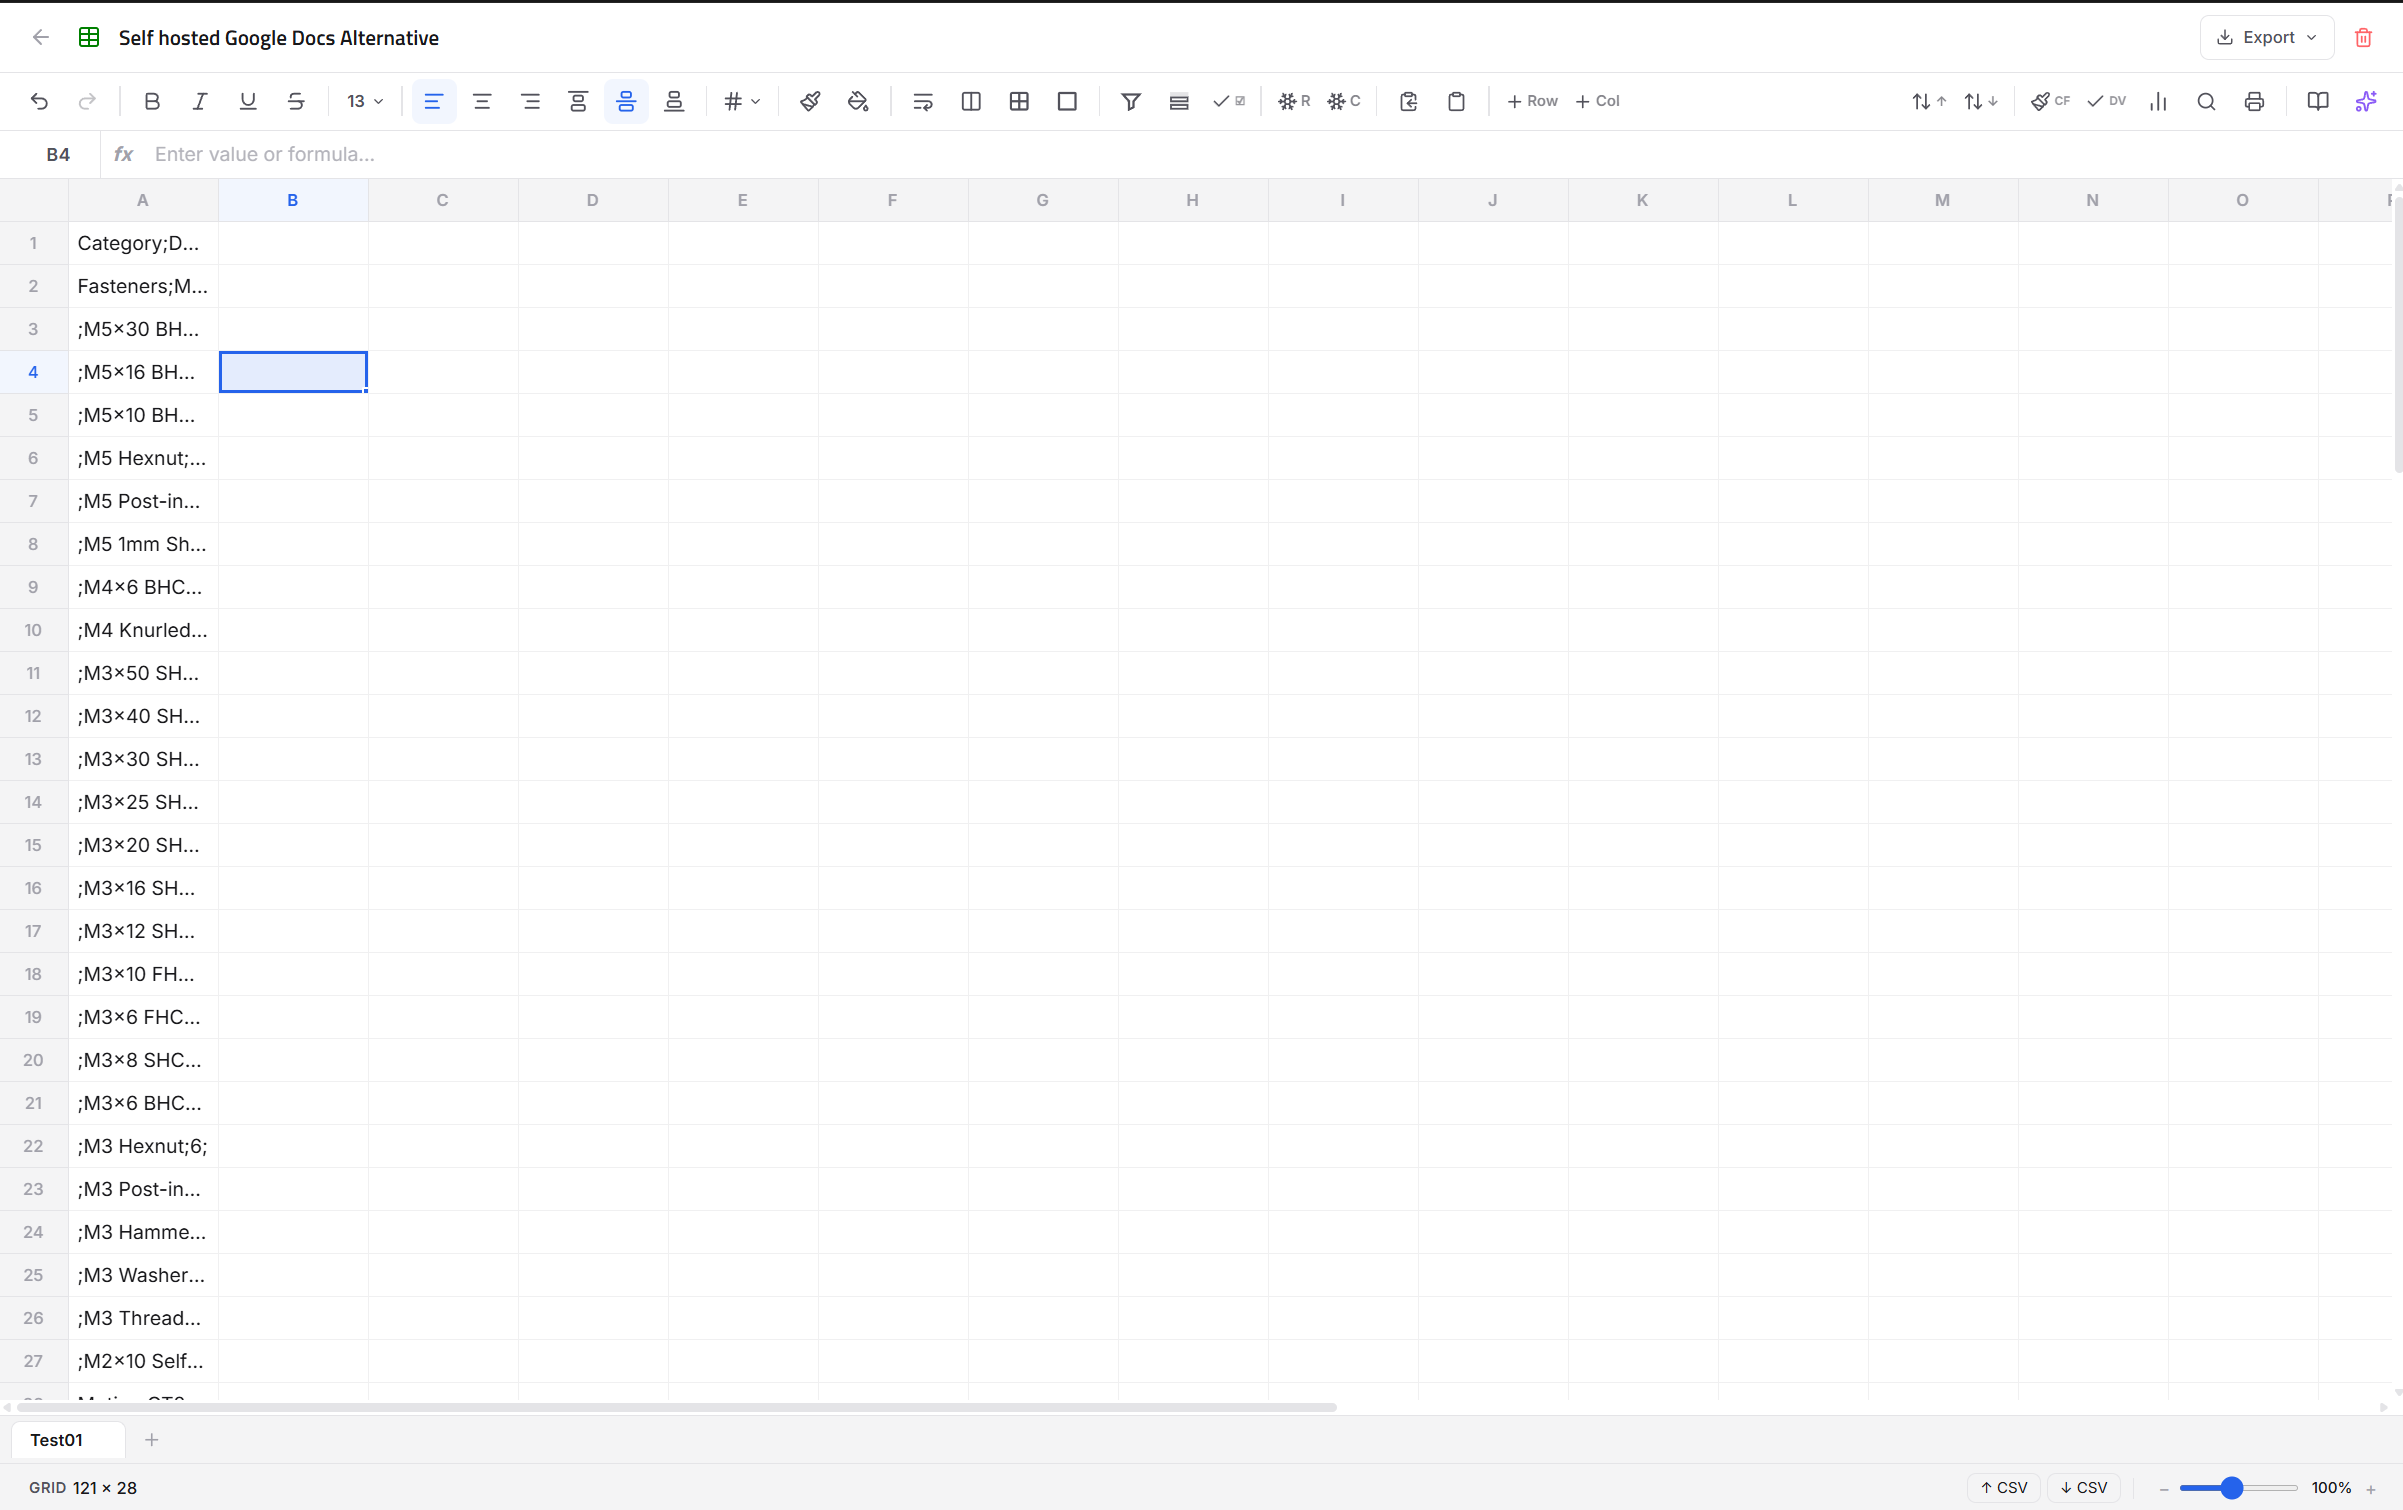Viewport: 2403px width, 1510px height.
Task: Open the font size dropdown
Action: click(364, 101)
